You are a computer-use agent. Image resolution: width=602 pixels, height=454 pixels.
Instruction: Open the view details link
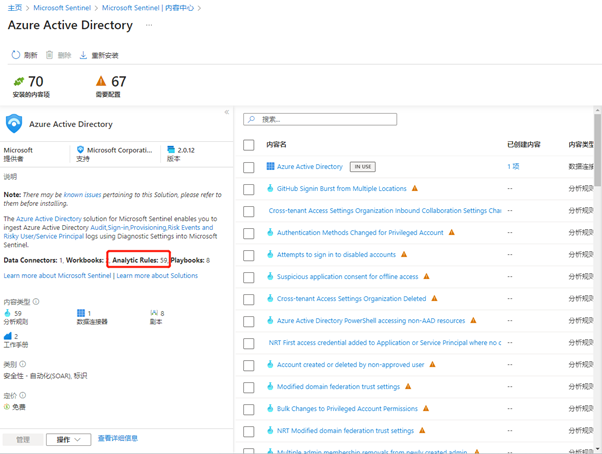(x=118, y=438)
